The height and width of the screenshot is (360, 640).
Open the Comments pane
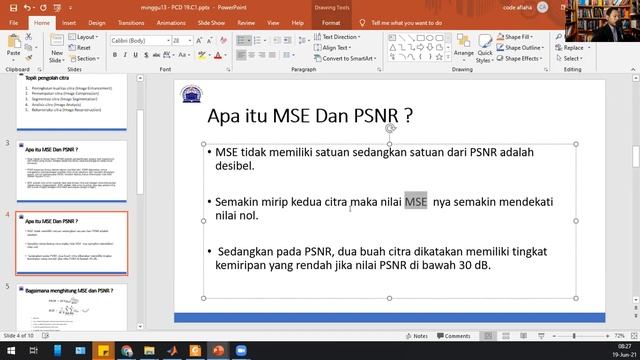(x=453, y=336)
